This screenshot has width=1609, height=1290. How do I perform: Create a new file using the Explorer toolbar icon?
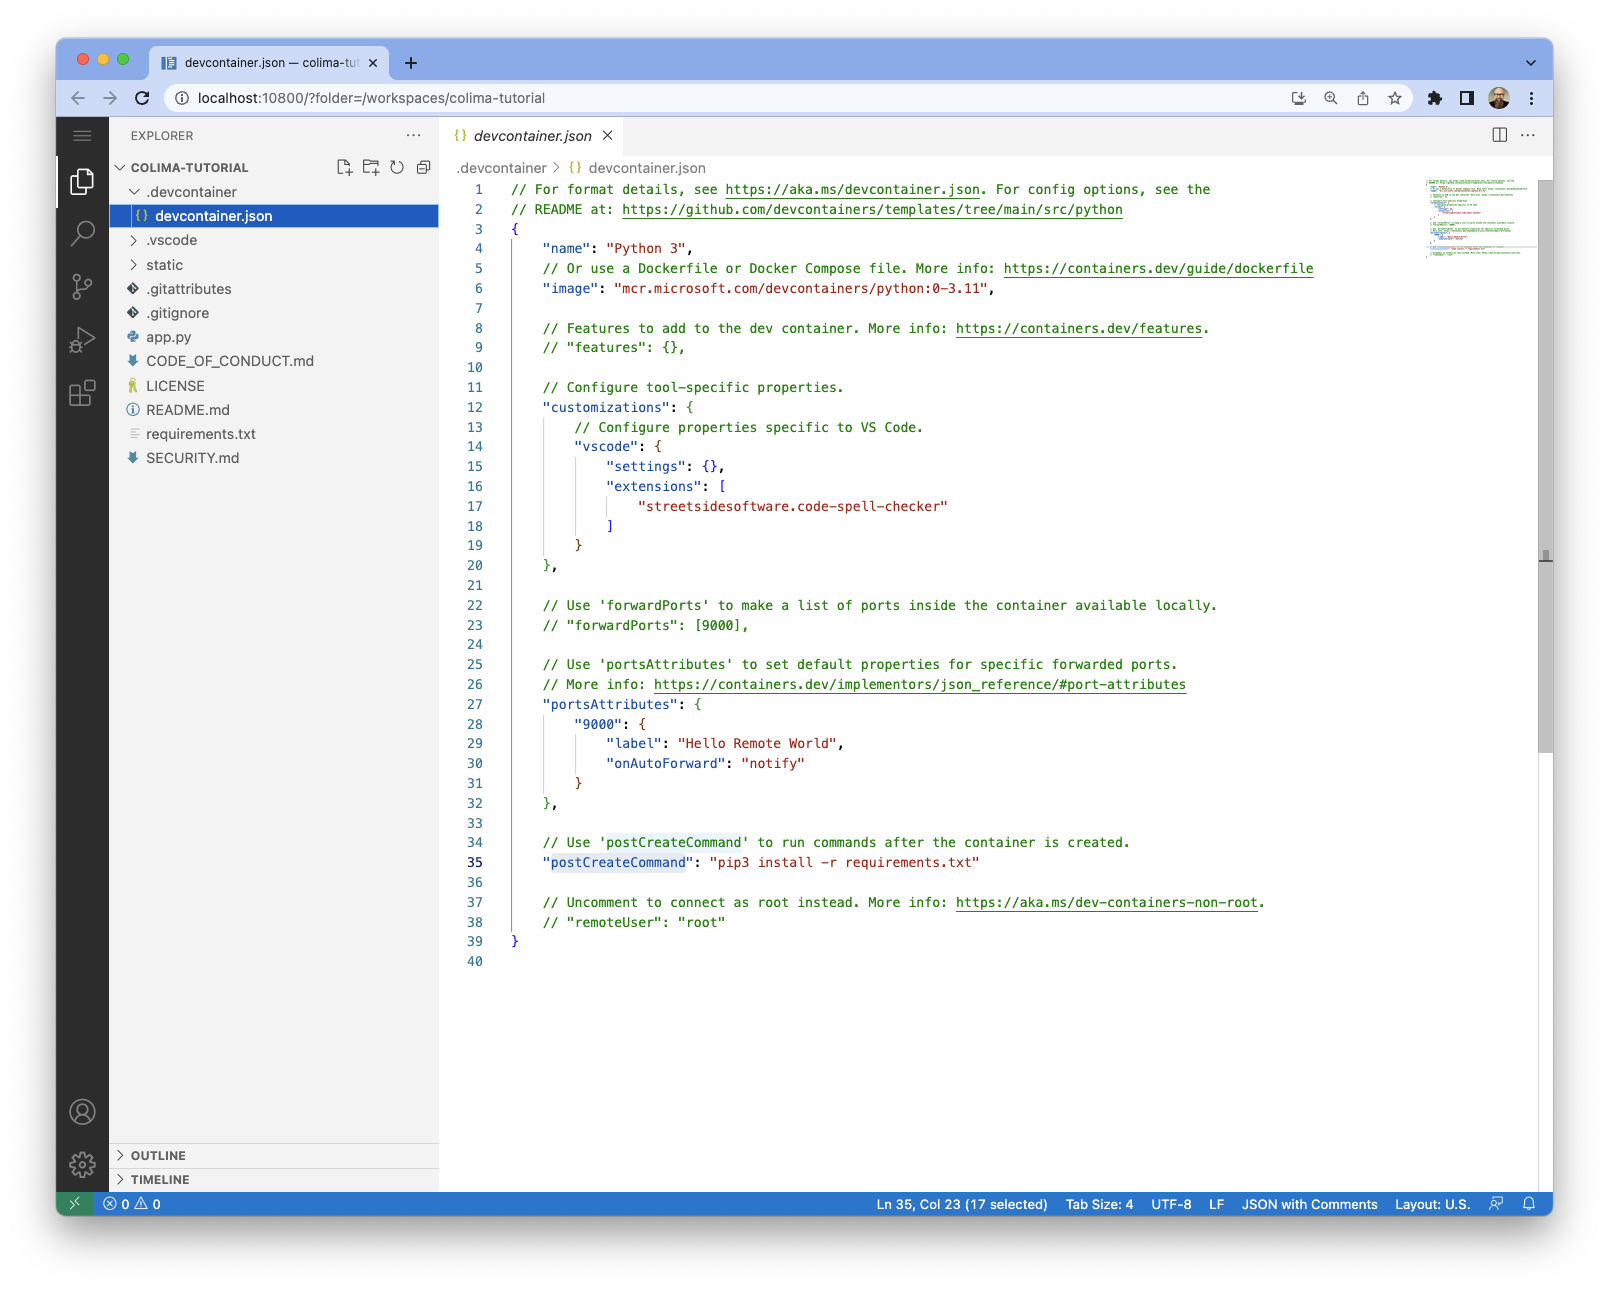pyautogui.click(x=344, y=167)
